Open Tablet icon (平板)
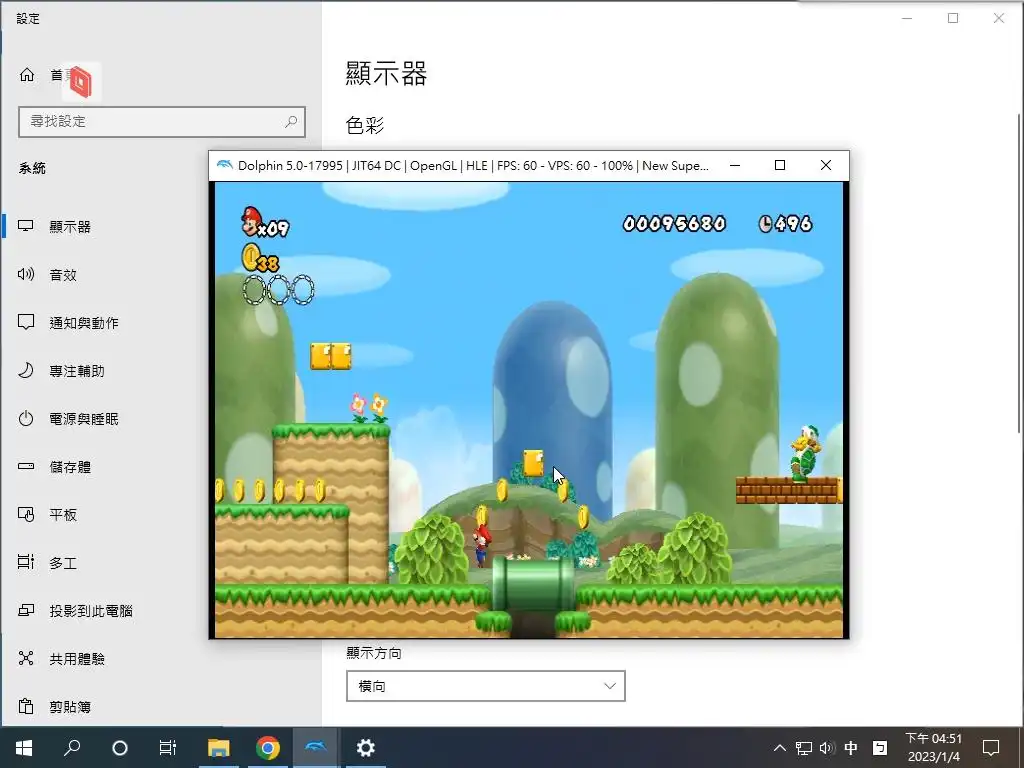 [x=25, y=515]
